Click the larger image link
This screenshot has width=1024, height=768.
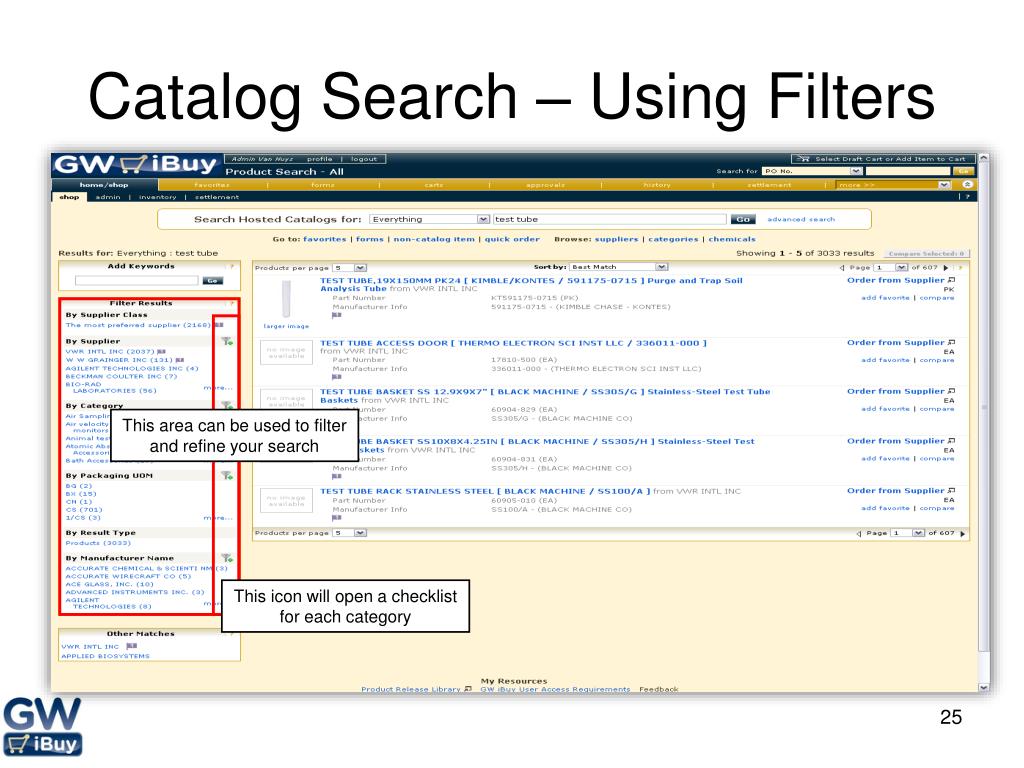point(286,326)
